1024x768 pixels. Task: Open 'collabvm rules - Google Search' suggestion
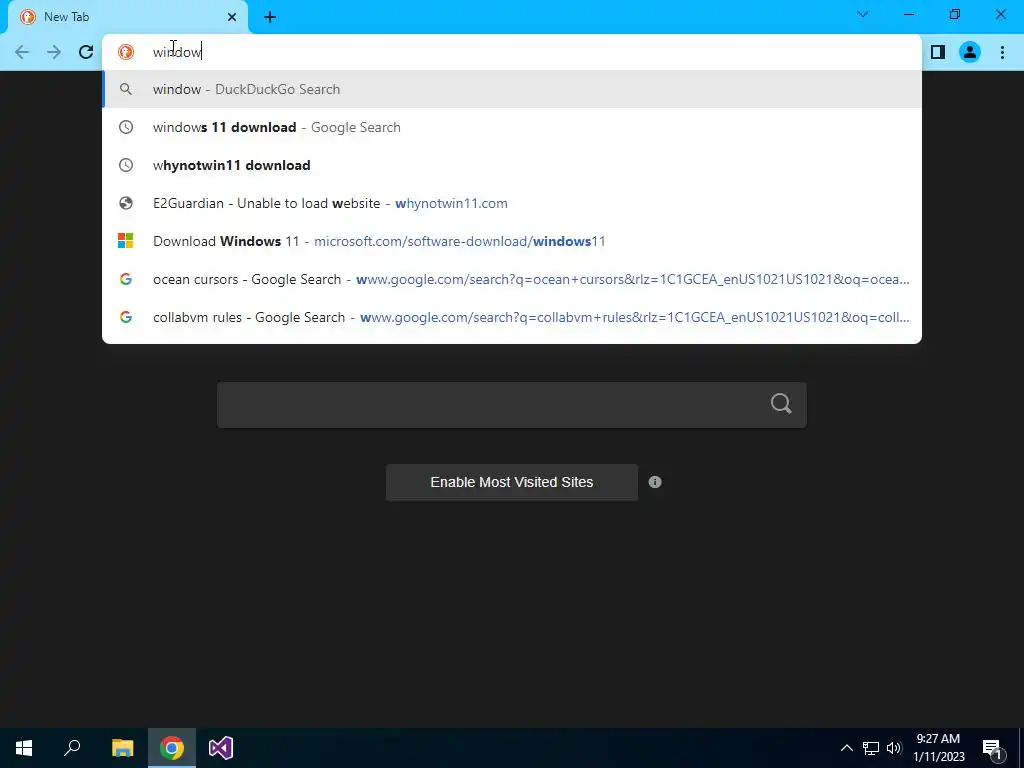(x=512, y=317)
